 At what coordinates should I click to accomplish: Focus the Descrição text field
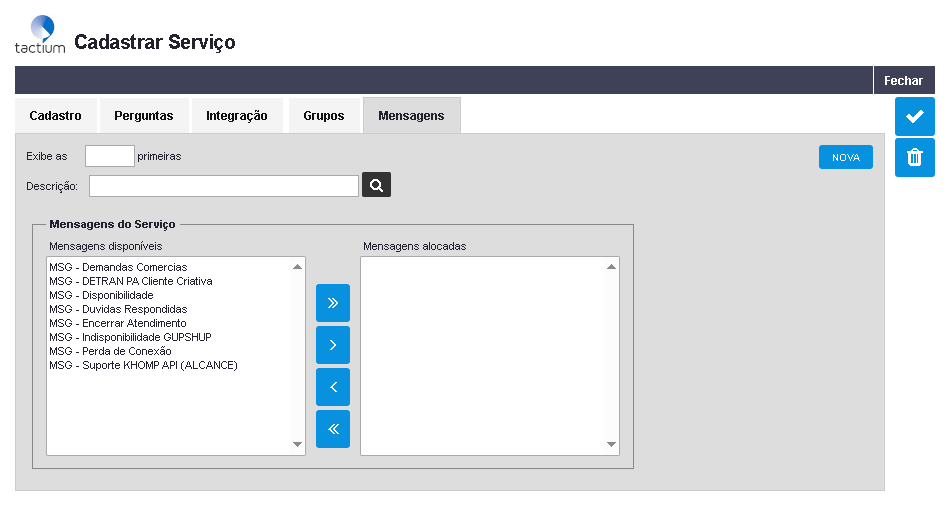click(224, 186)
